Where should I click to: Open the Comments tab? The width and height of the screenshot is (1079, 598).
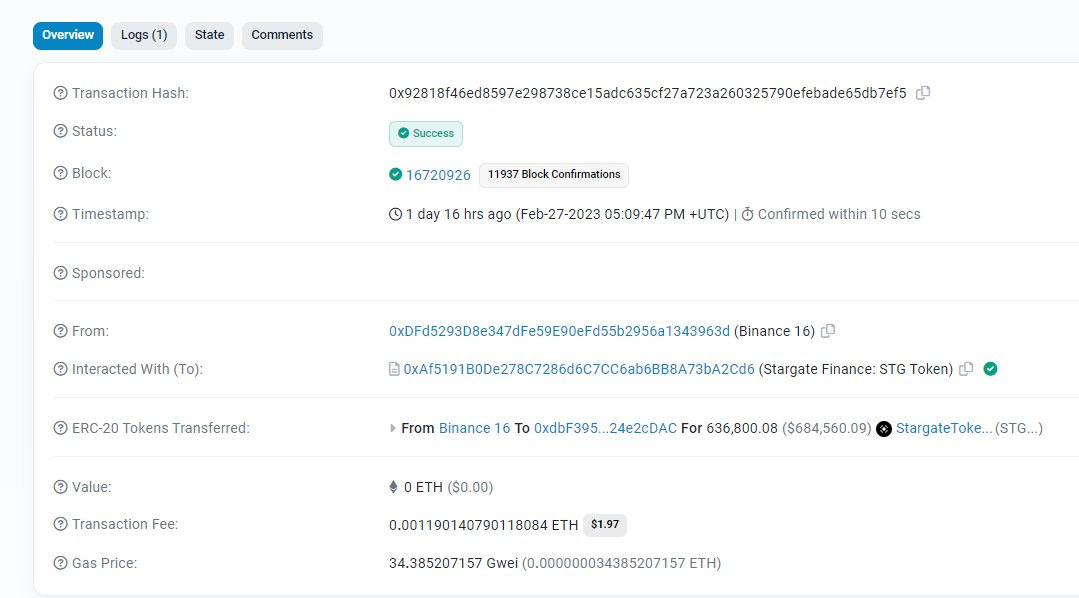tap(282, 35)
